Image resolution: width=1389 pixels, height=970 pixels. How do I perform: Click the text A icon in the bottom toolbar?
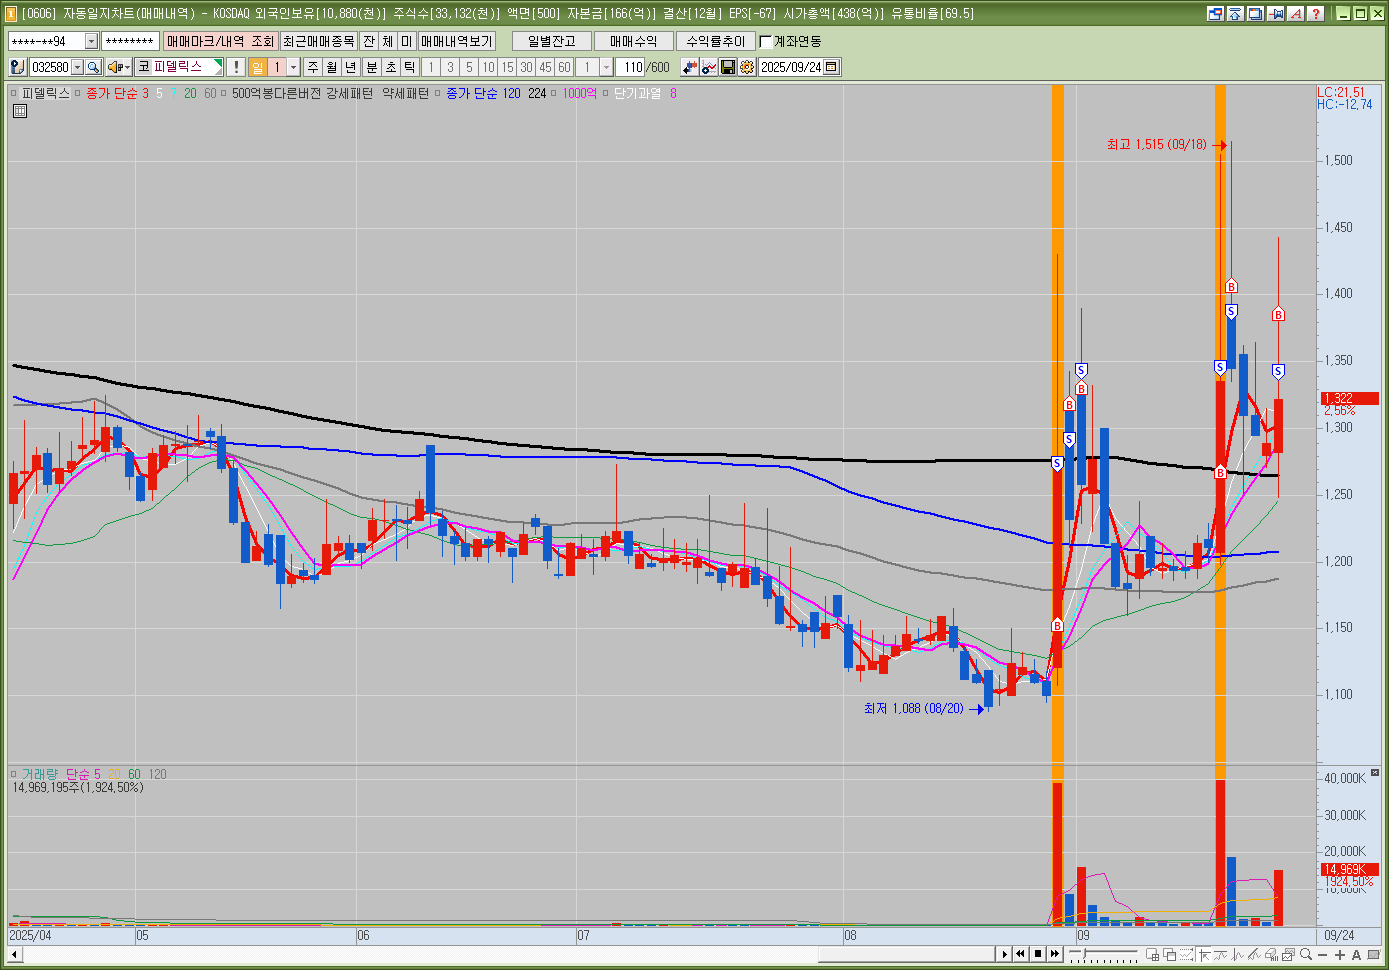click(x=1356, y=954)
